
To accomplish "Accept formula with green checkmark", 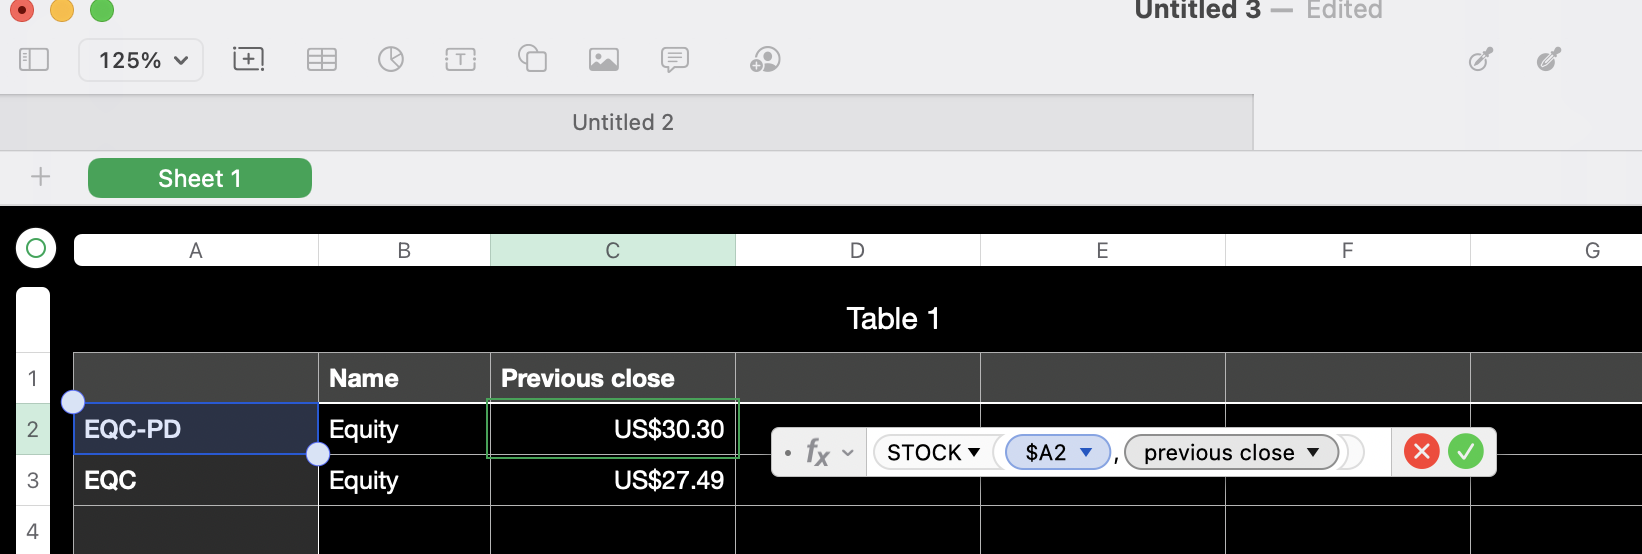I will coord(1466,452).
